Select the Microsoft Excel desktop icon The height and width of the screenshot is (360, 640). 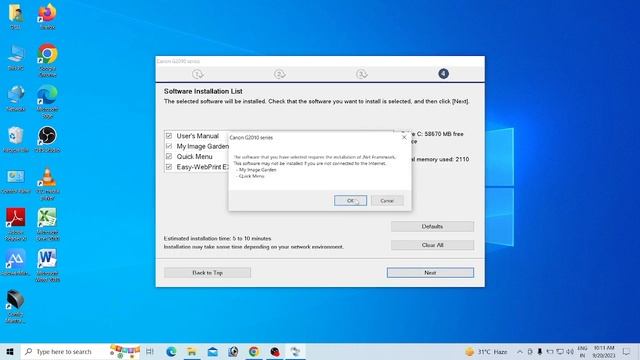click(47, 224)
